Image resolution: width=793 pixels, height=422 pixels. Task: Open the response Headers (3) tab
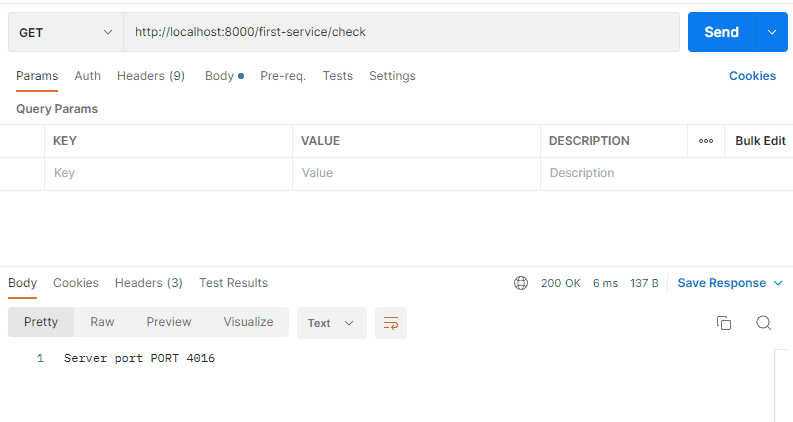coord(149,283)
